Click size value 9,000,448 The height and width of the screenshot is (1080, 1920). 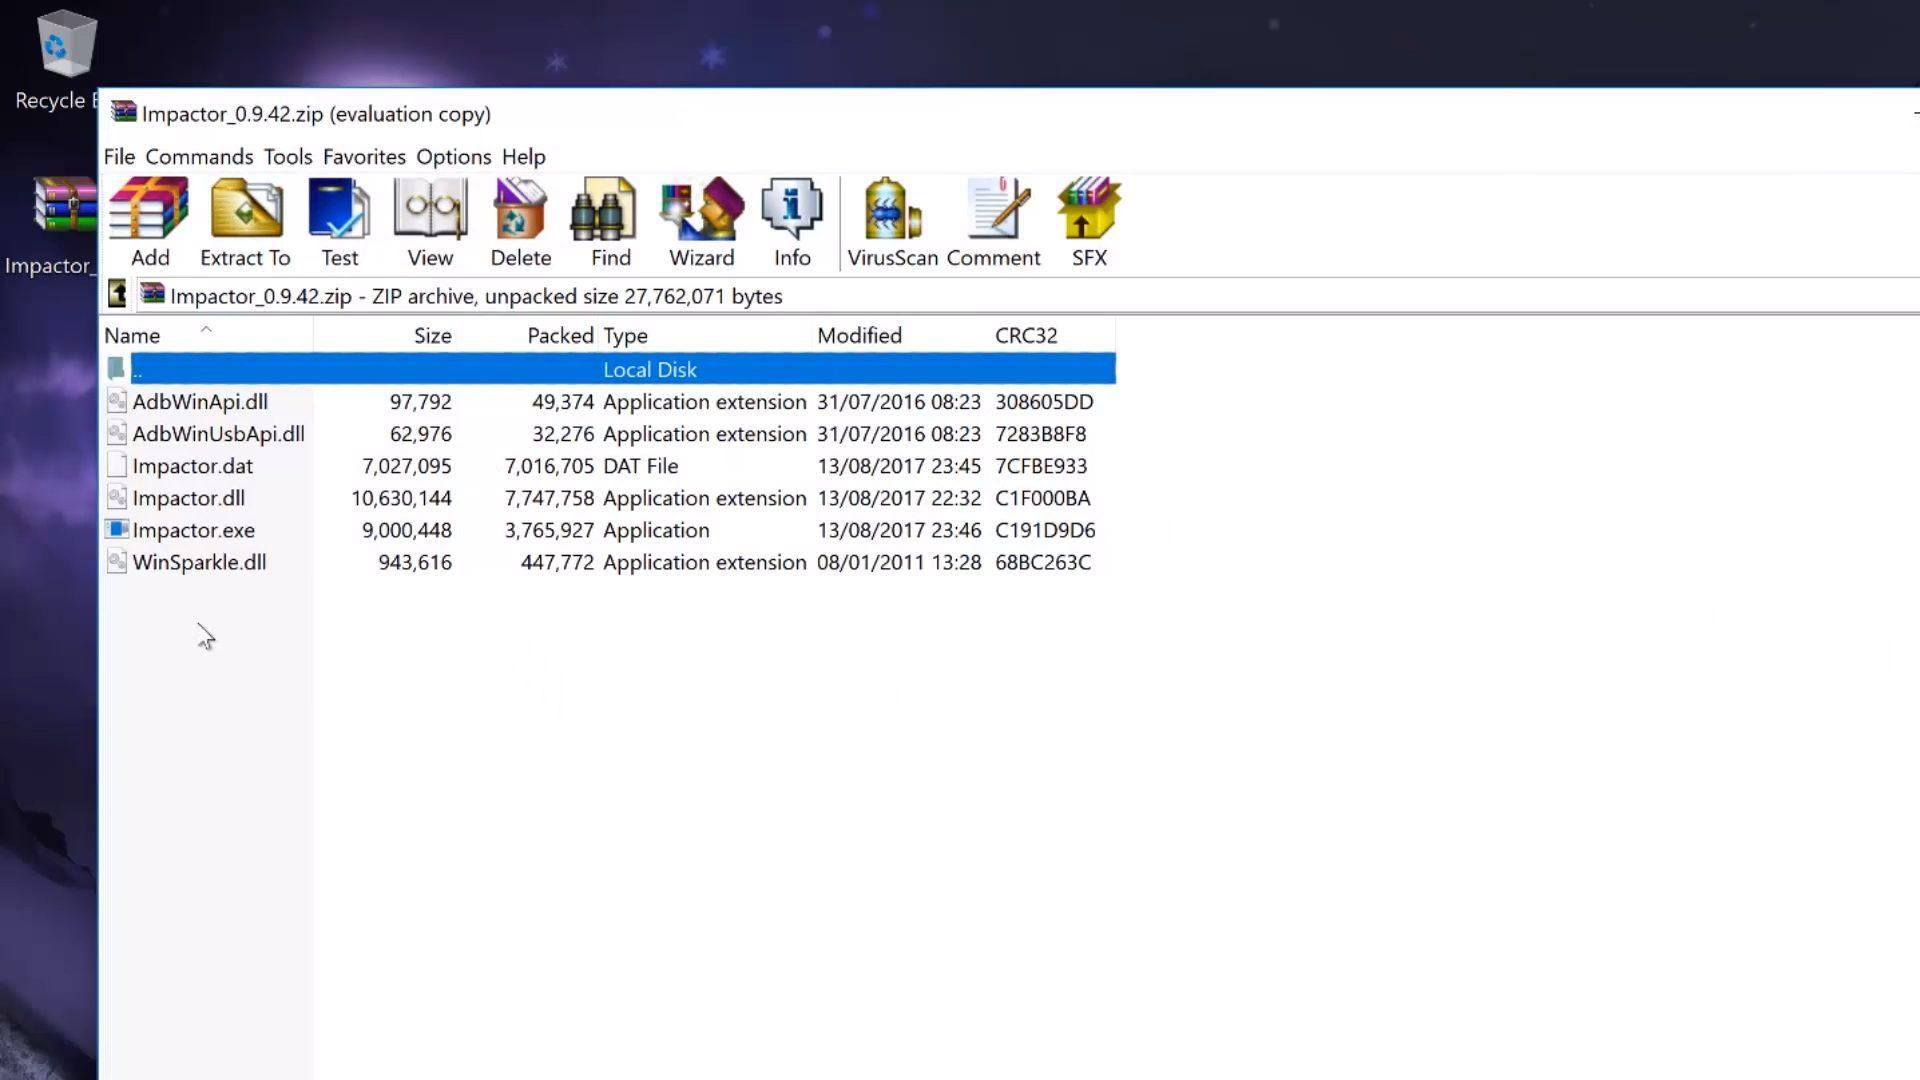(407, 530)
